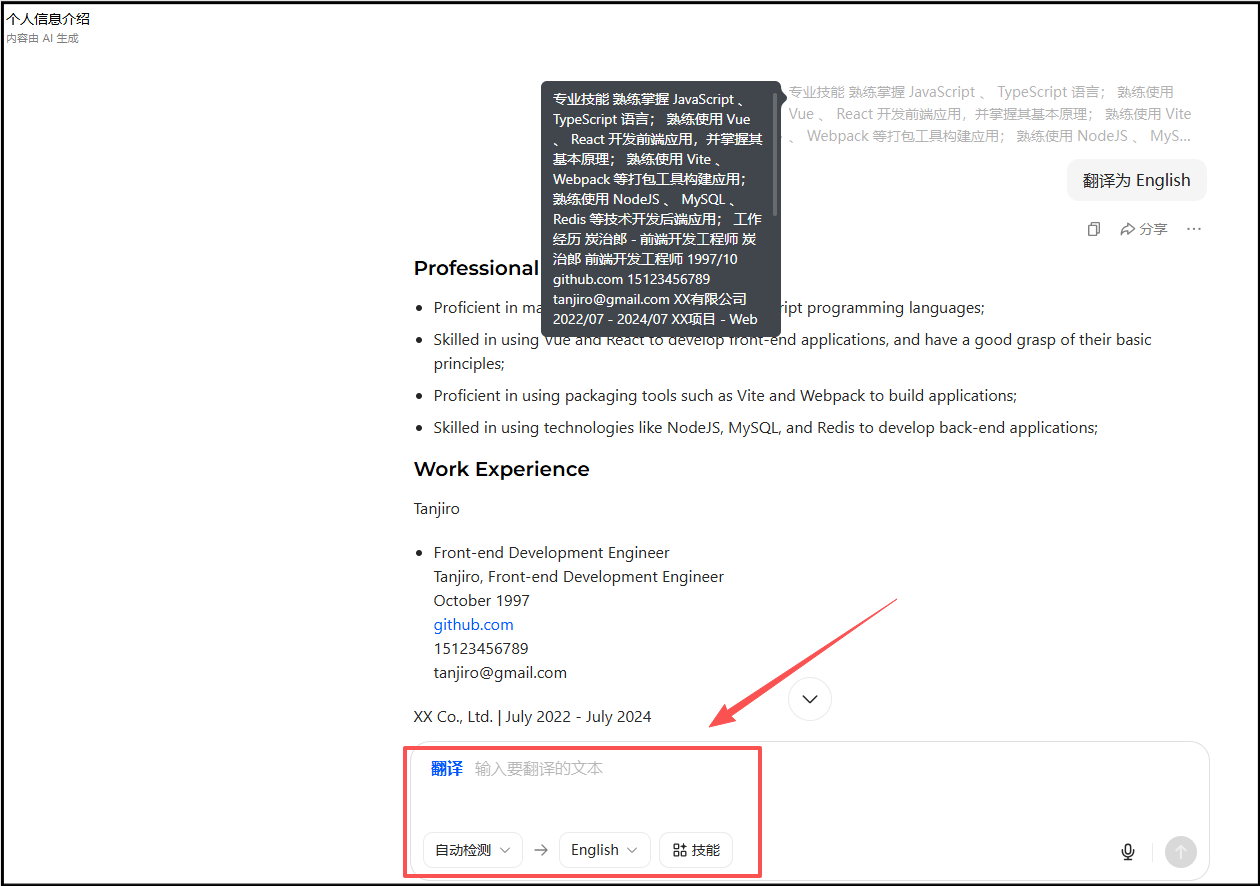Open the three-dot more options menu

(1193, 229)
